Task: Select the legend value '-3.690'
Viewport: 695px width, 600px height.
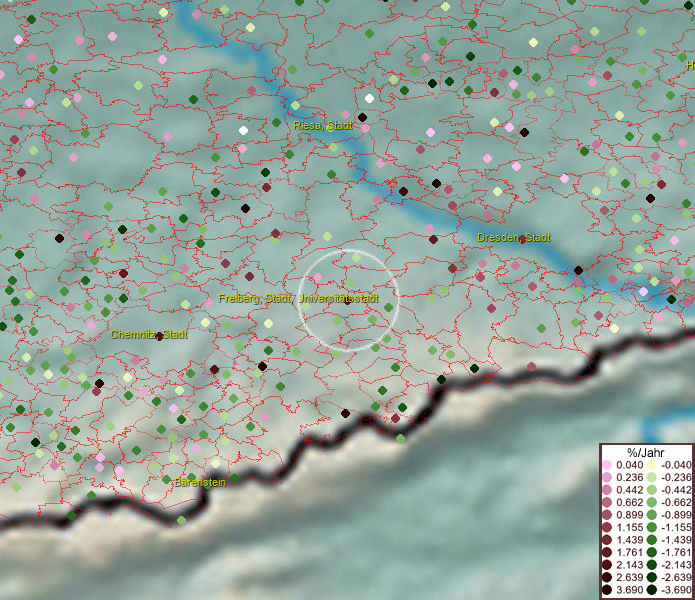Action: click(676, 590)
